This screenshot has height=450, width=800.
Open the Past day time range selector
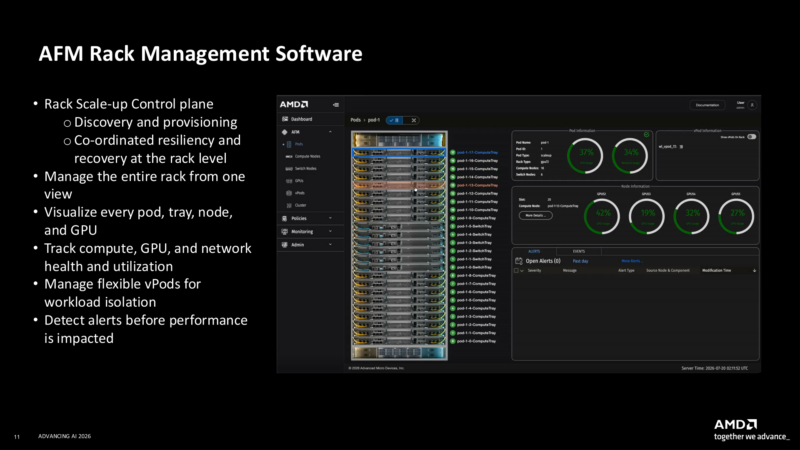(x=581, y=261)
